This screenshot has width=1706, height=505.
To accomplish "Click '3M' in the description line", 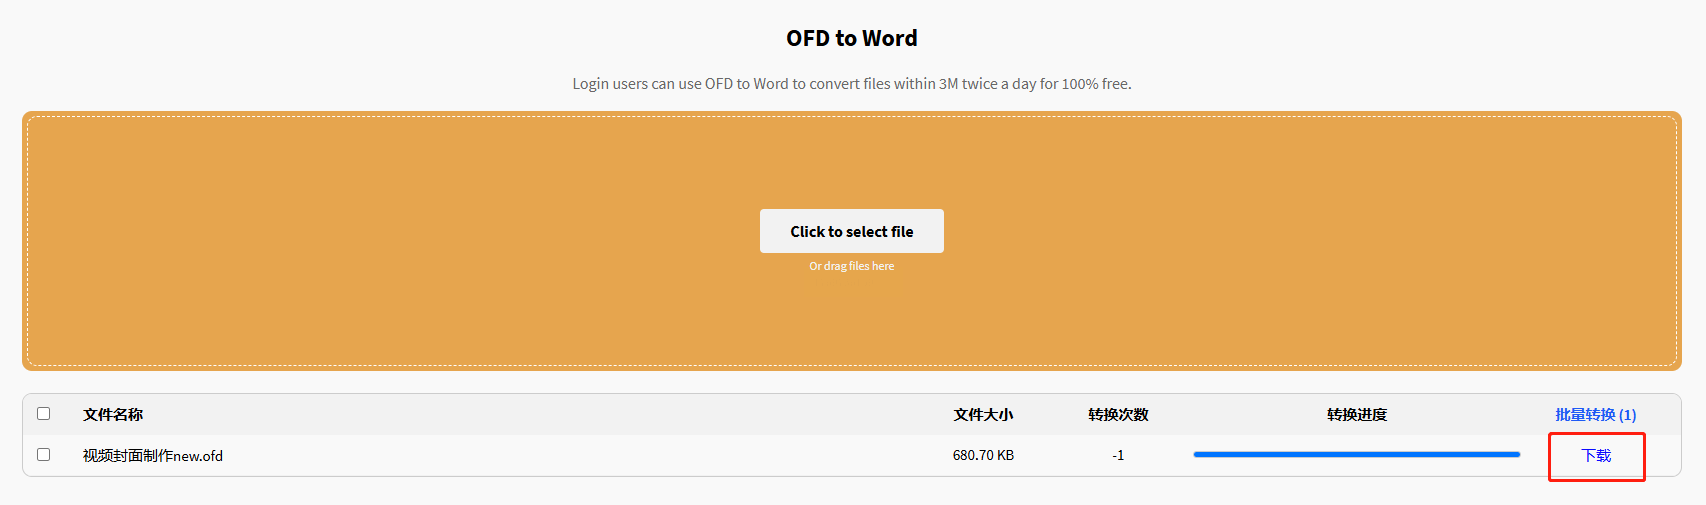I will [948, 84].
